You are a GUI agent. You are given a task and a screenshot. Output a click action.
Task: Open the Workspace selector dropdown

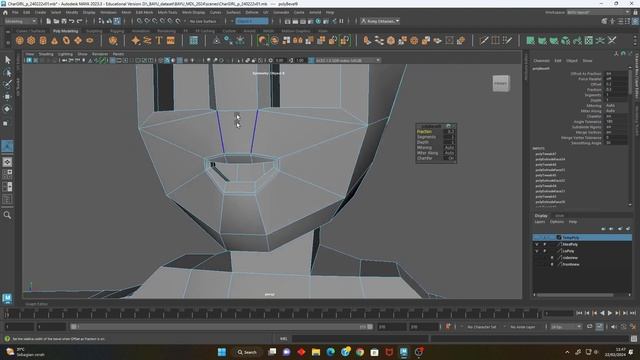click(x=598, y=12)
